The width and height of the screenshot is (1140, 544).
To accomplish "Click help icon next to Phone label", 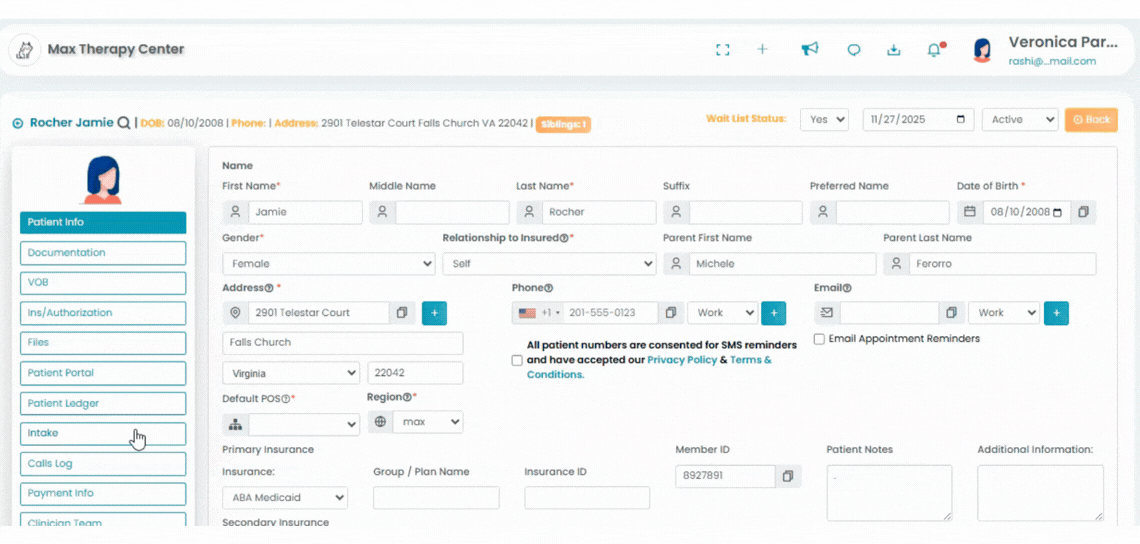I will tap(549, 288).
